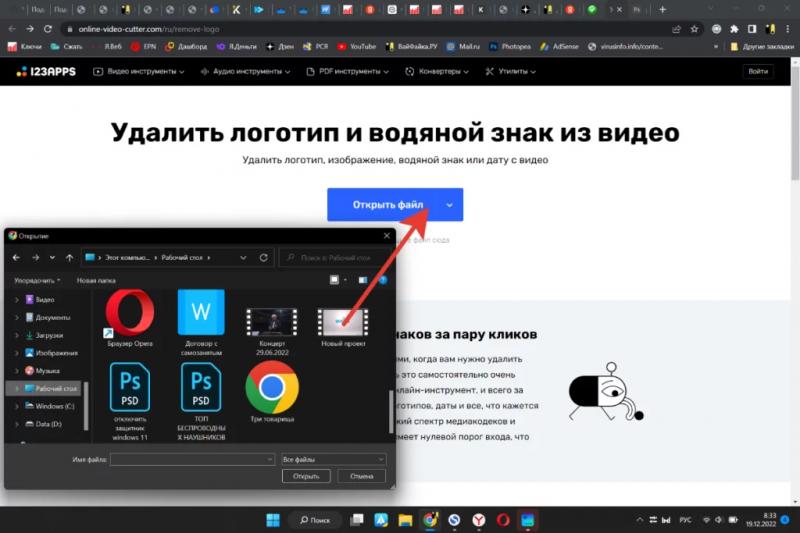Open the dialog help icon

(x=383, y=280)
